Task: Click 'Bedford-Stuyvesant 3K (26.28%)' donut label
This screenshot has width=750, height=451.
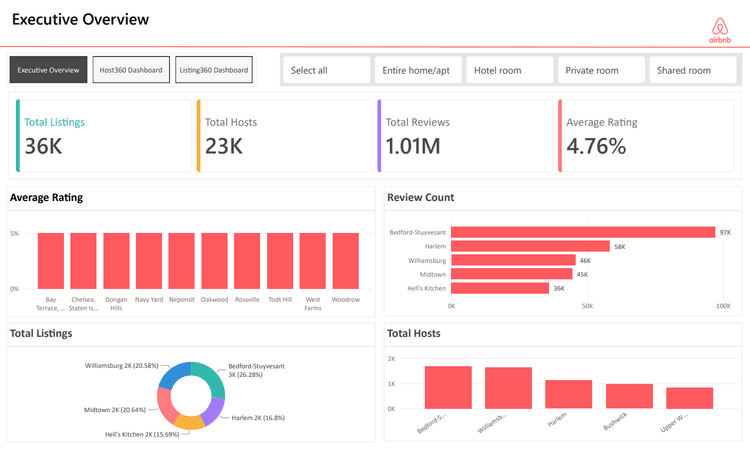Action: (x=256, y=370)
